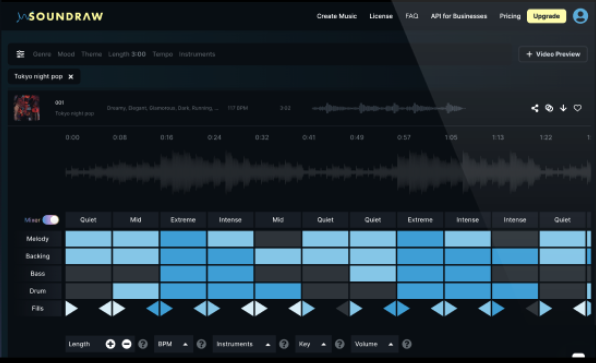Screen dimensions: 596x363
Task: Toggle Melody in second Mid block
Action: click(x=278, y=239)
